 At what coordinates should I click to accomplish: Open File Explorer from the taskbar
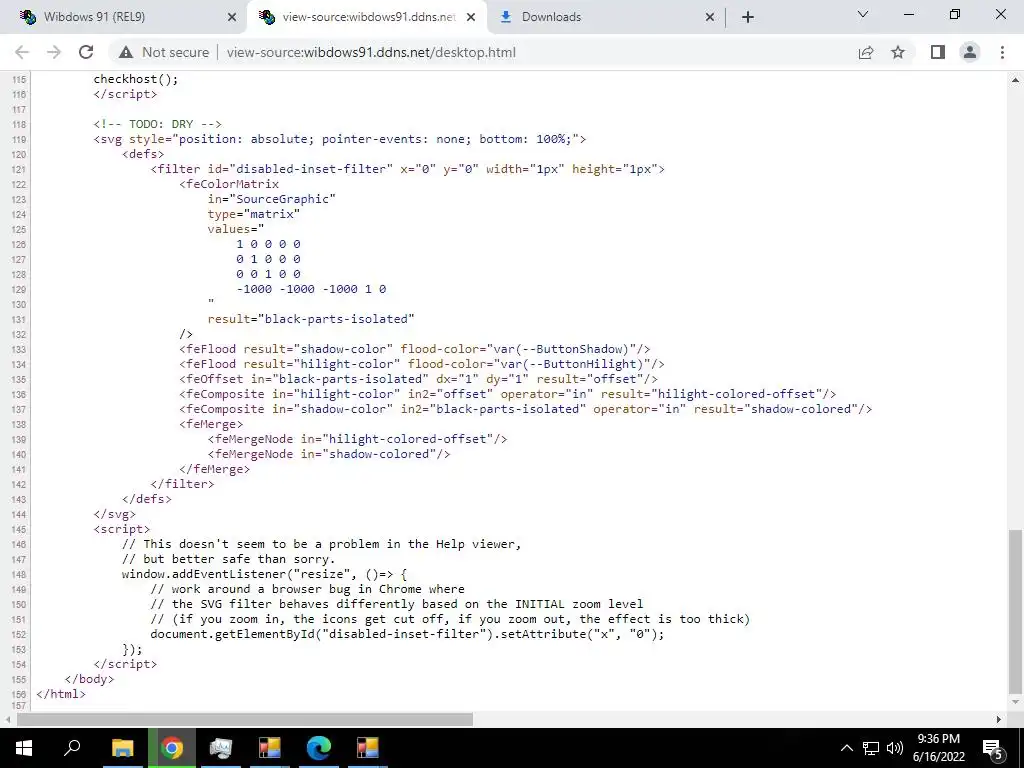122,748
